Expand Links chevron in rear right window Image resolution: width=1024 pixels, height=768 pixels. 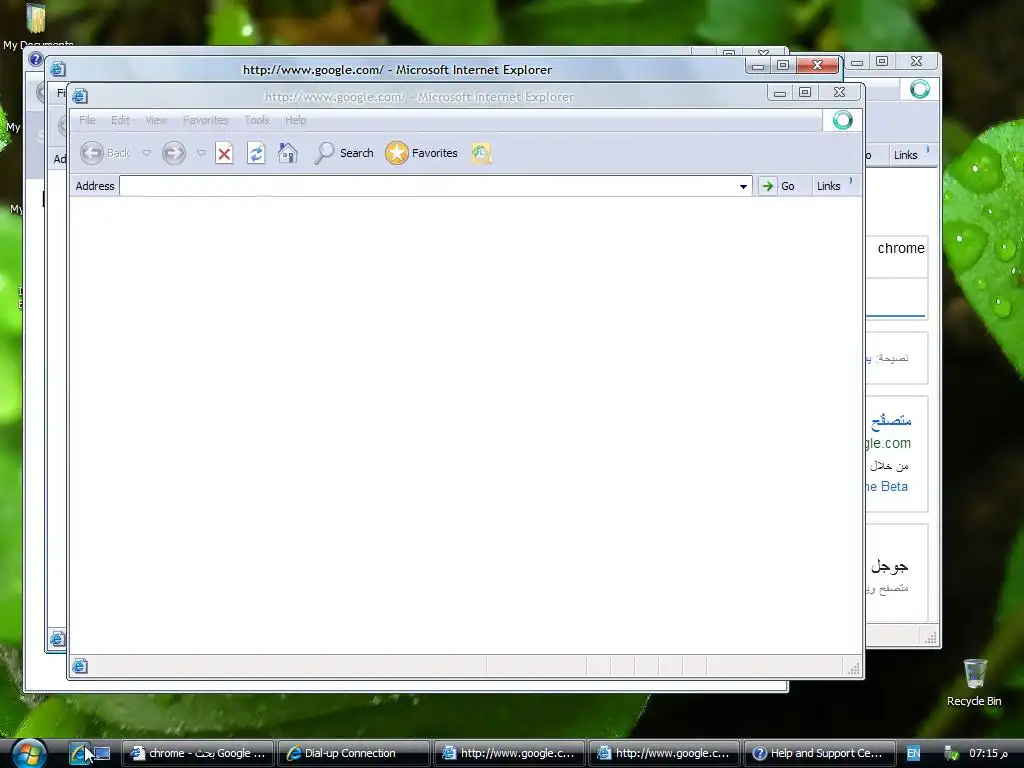(928, 150)
